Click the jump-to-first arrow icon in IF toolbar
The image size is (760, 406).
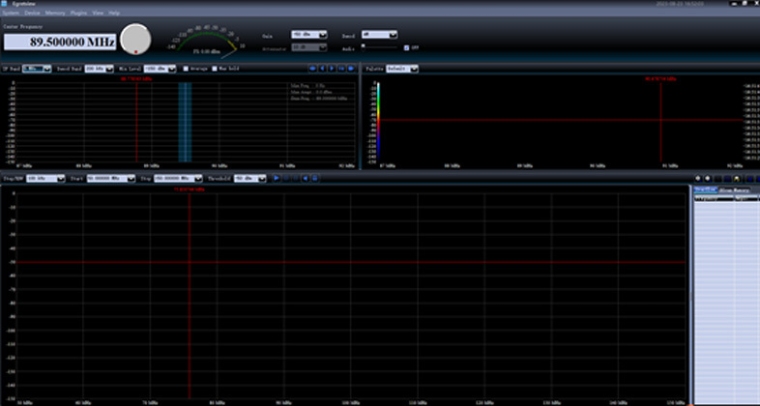(313, 68)
